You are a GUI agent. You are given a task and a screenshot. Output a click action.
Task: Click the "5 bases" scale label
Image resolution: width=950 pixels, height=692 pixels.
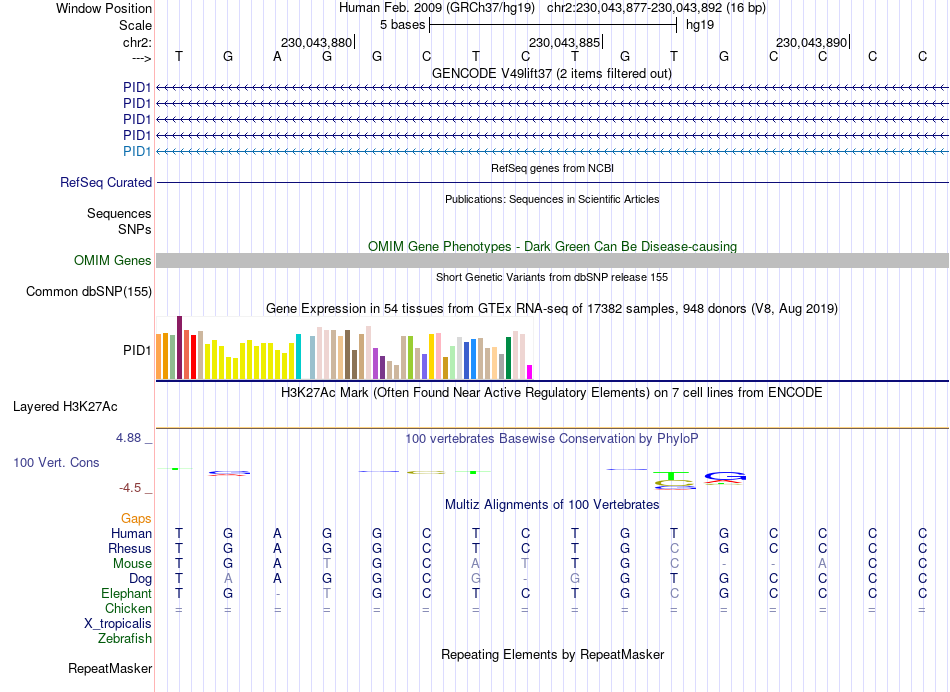pos(402,25)
